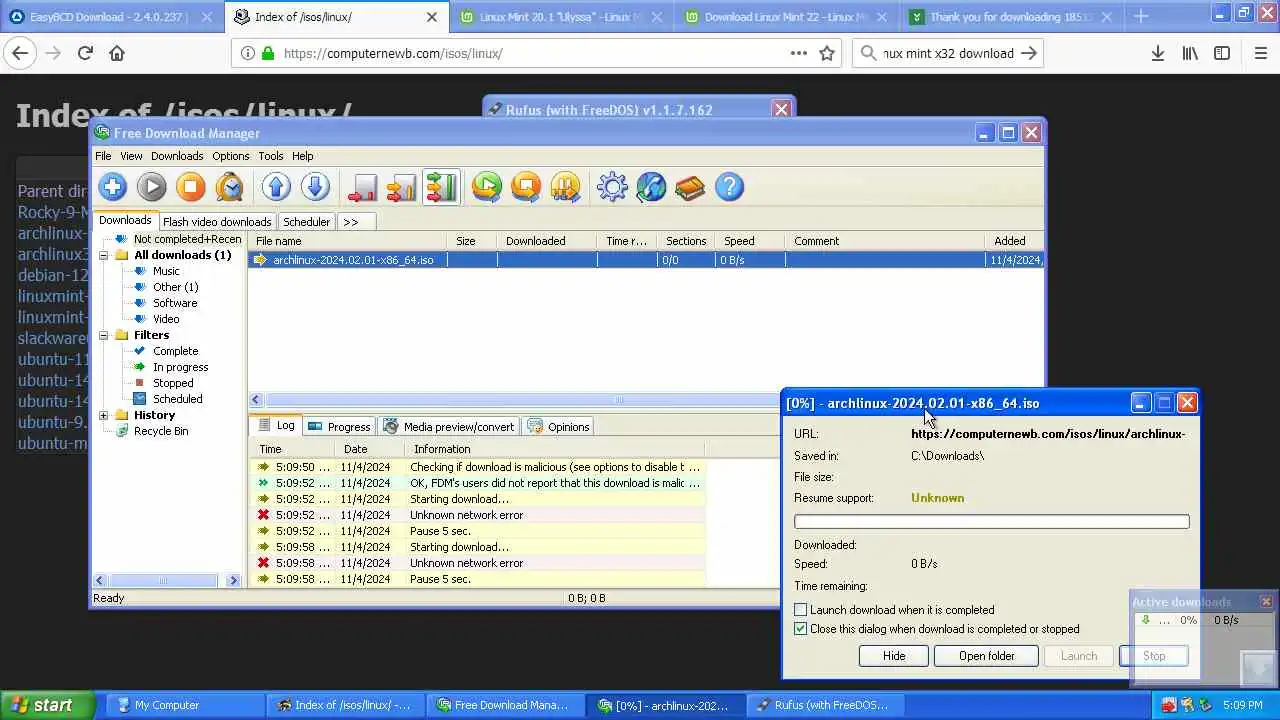Open the settings gear icon in FDM
1280x720 pixels.
(x=612, y=187)
